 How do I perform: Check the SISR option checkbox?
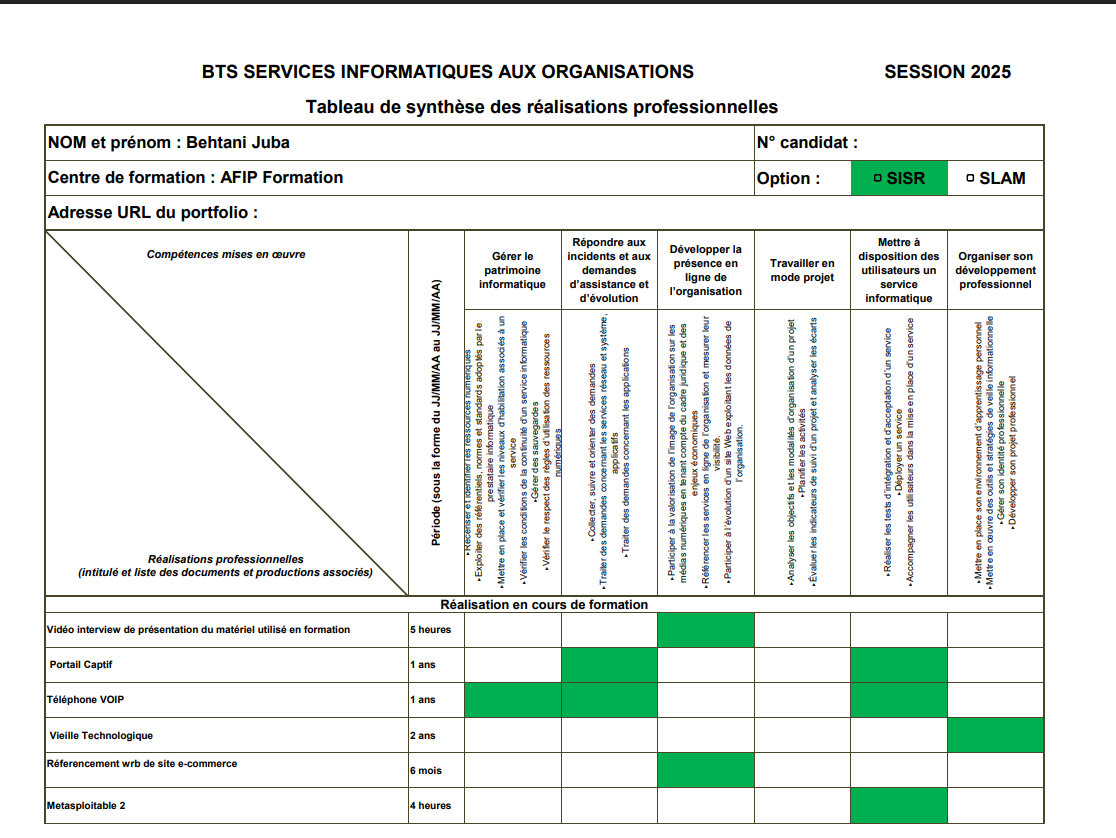877,178
